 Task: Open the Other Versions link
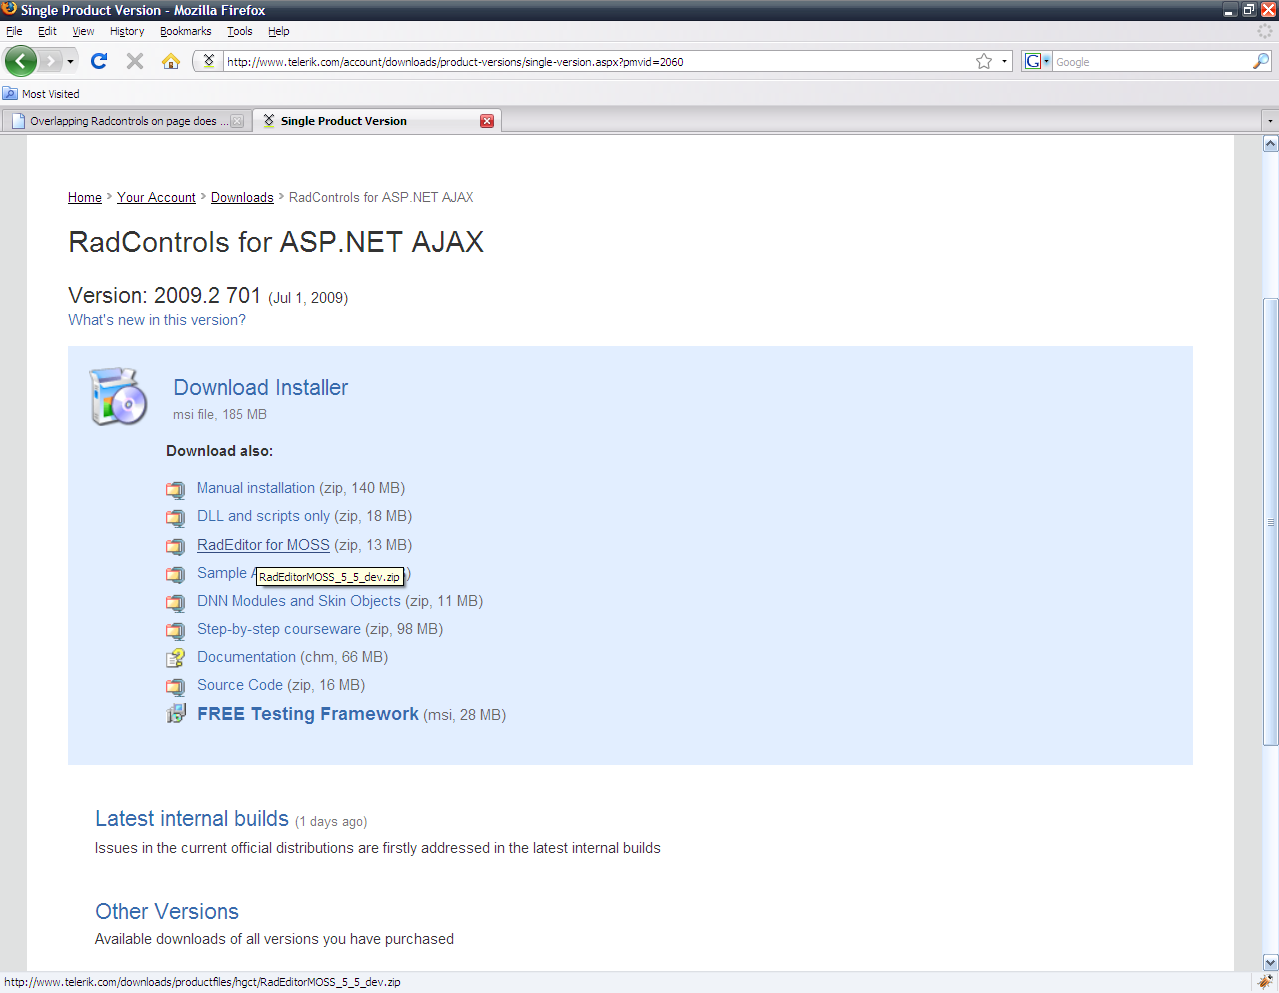(167, 911)
